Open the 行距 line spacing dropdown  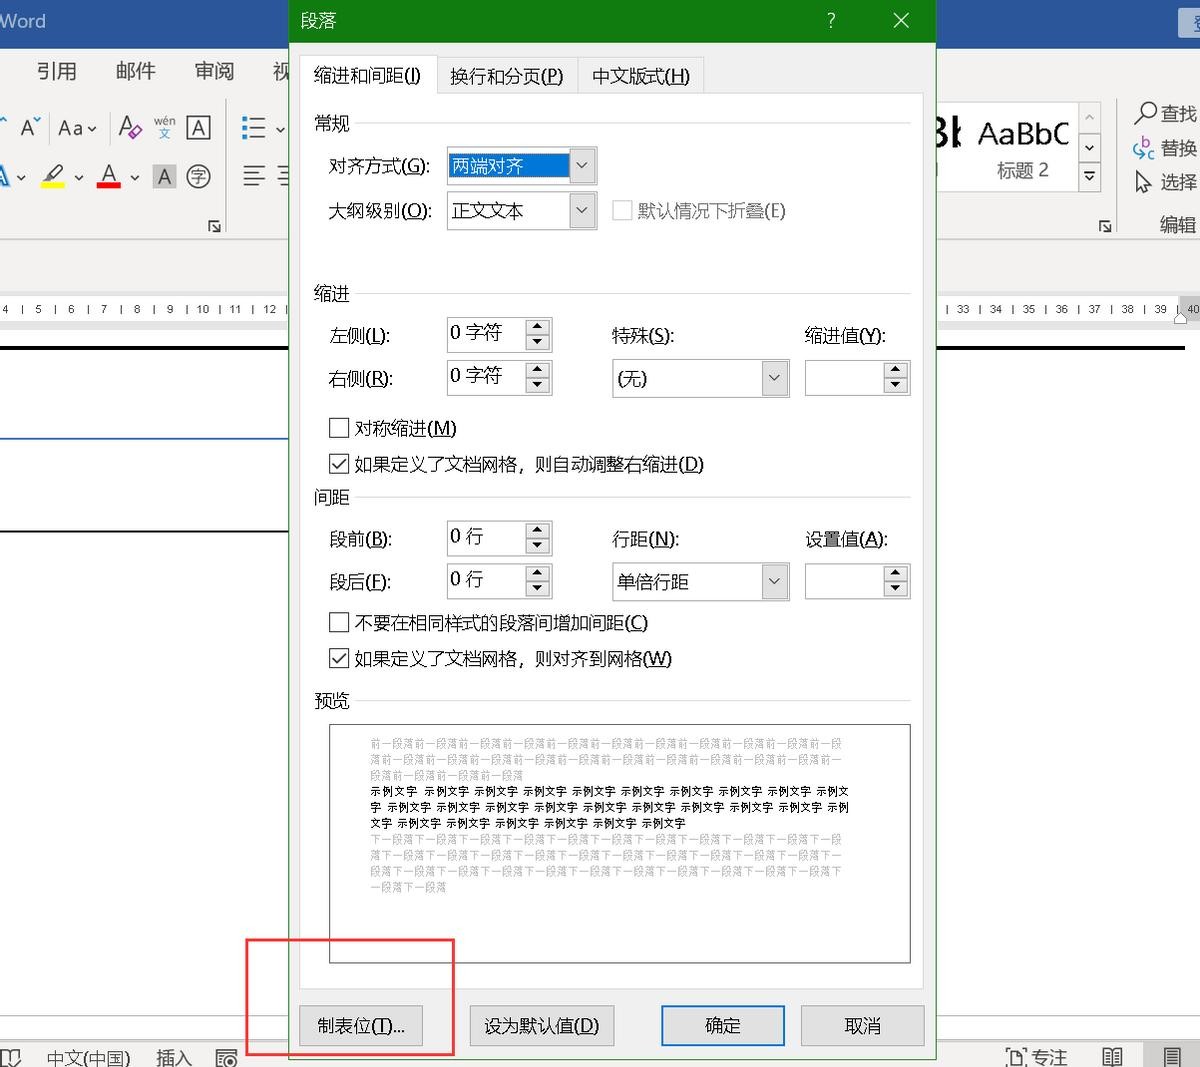click(774, 582)
